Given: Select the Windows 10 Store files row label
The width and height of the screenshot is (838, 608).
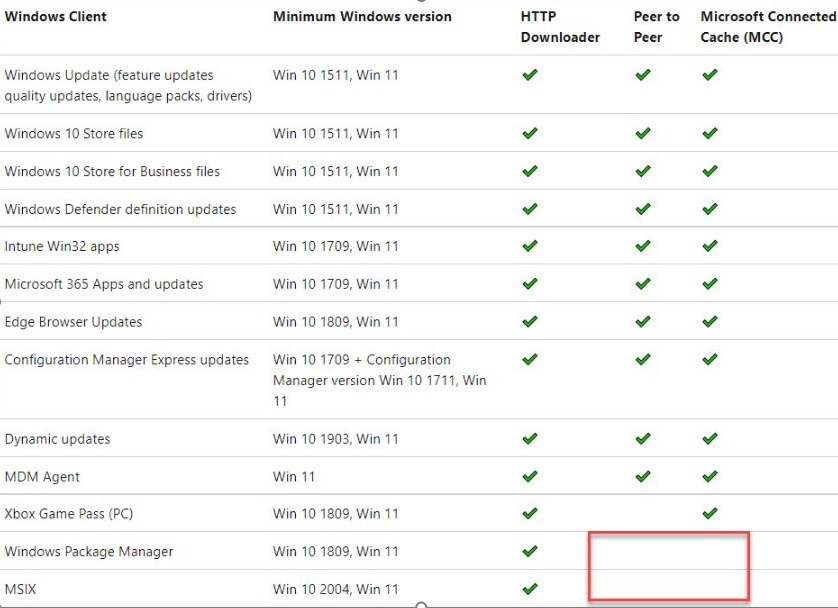Looking at the screenshot, I should tap(74, 134).
